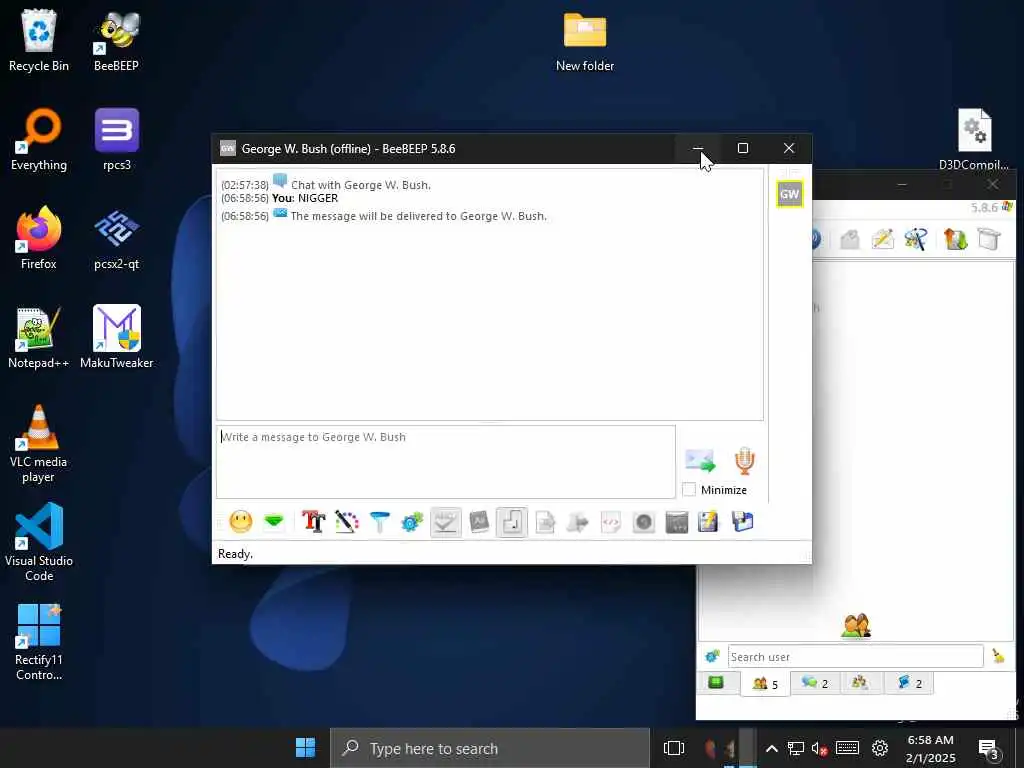Select the 'Chat with George W. Bush.' line
1024x768 pixels.
(x=360, y=185)
